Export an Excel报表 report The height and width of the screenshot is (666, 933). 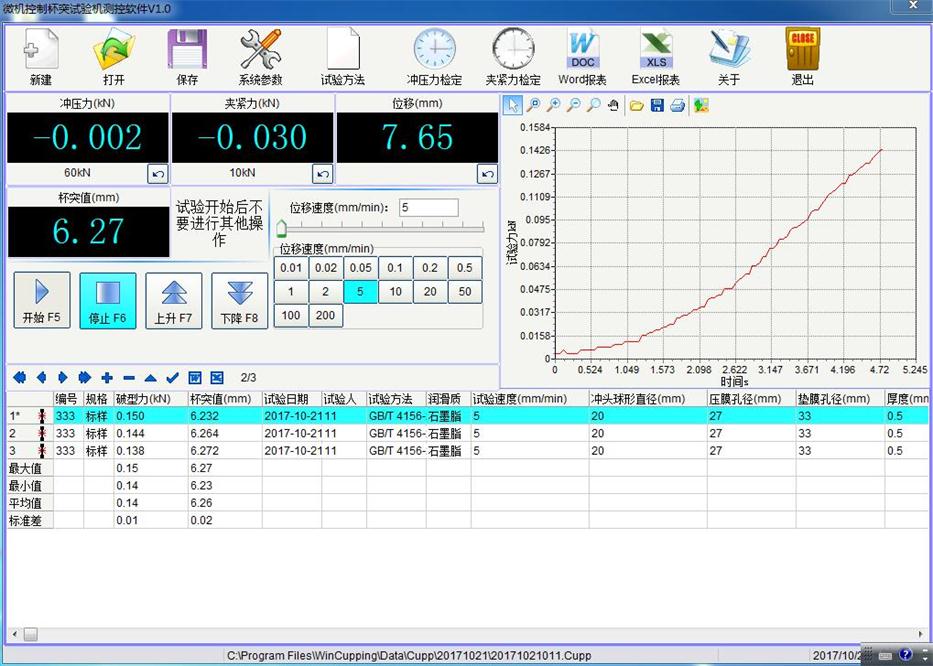(x=655, y=56)
